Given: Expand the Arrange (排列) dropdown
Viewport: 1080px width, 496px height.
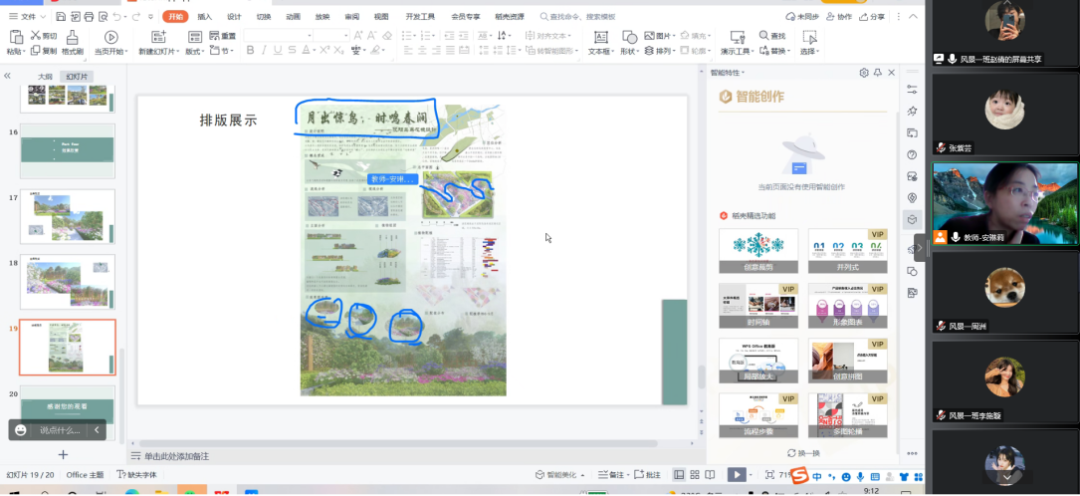Looking at the screenshot, I should 674,52.
